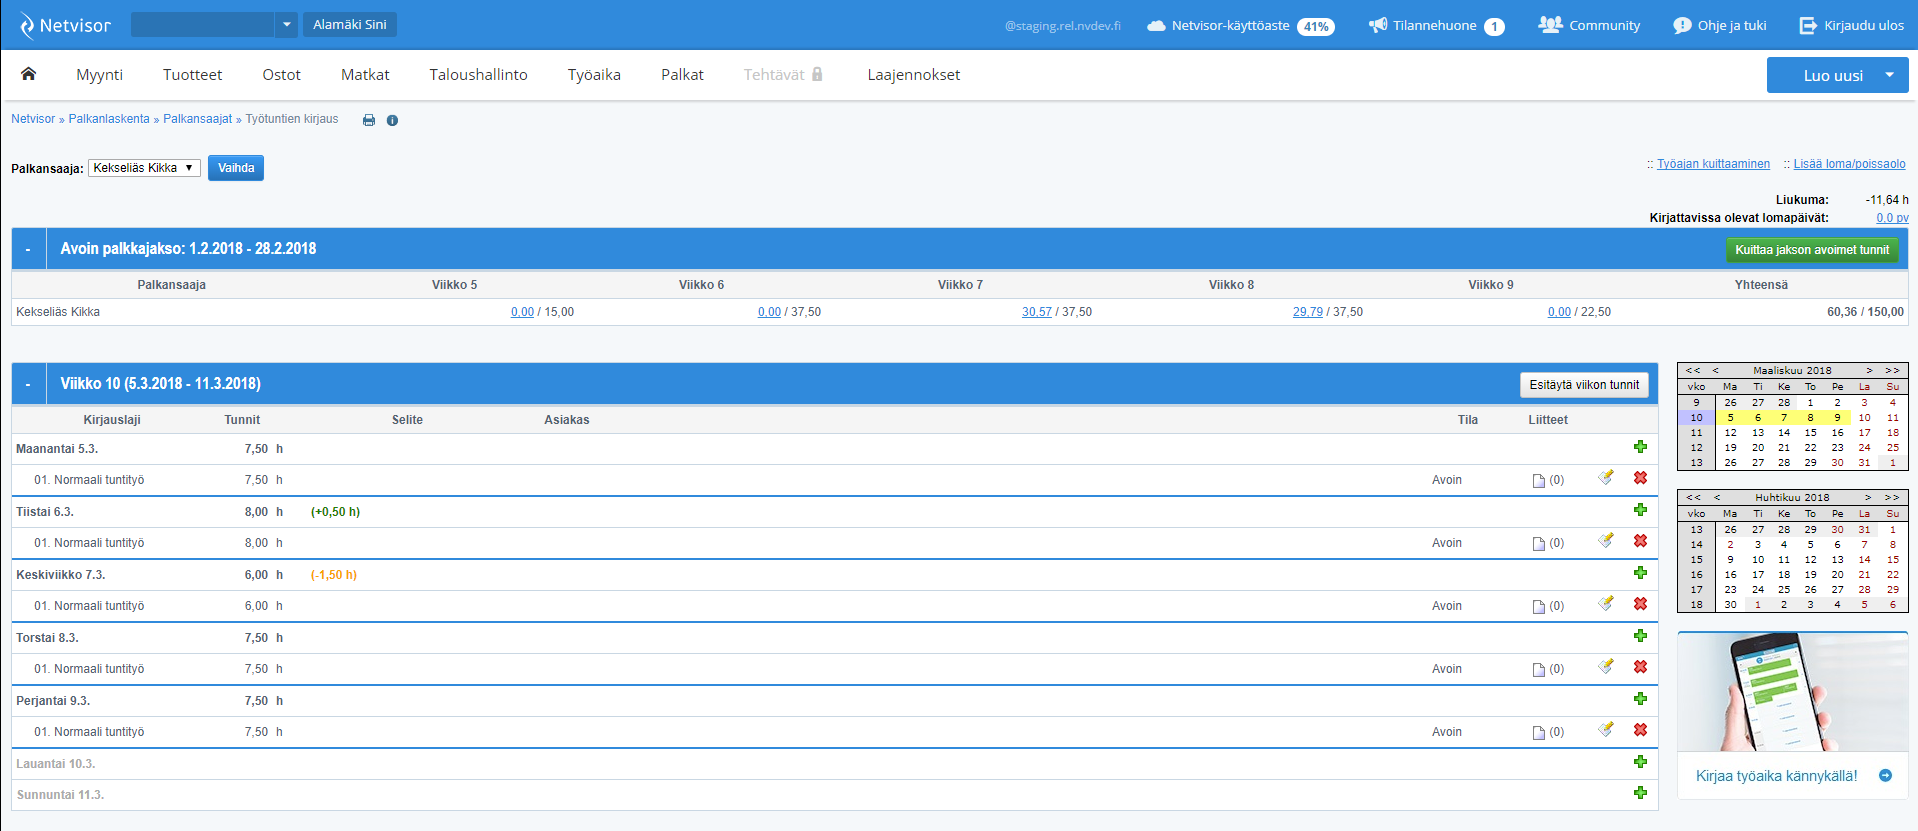Open the Työaika menu

point(594,75)
